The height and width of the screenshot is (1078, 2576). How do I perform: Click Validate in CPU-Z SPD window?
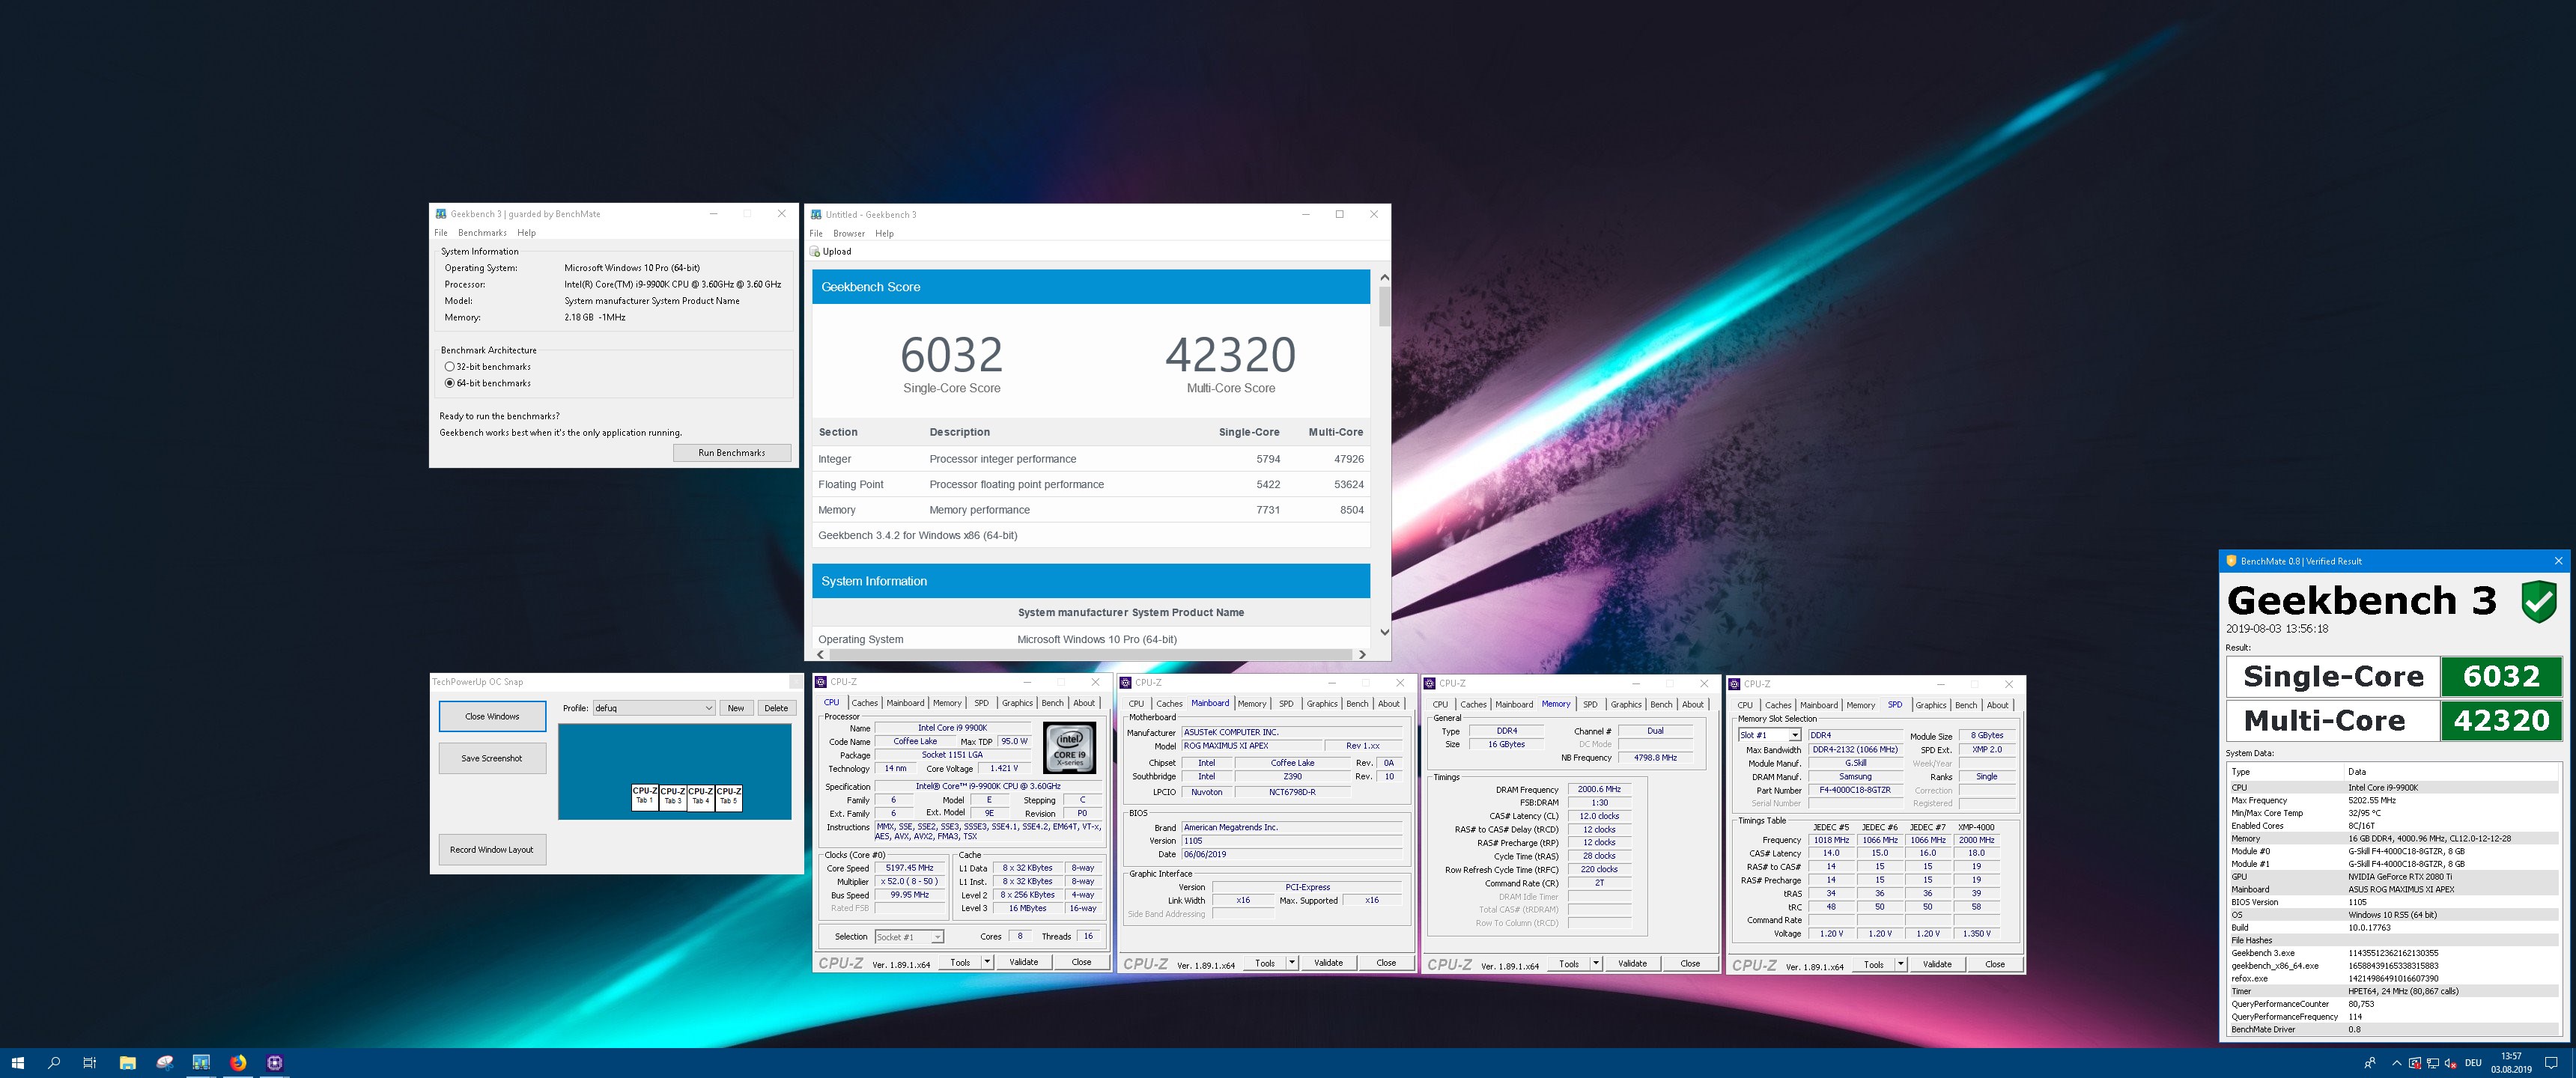1937,964
